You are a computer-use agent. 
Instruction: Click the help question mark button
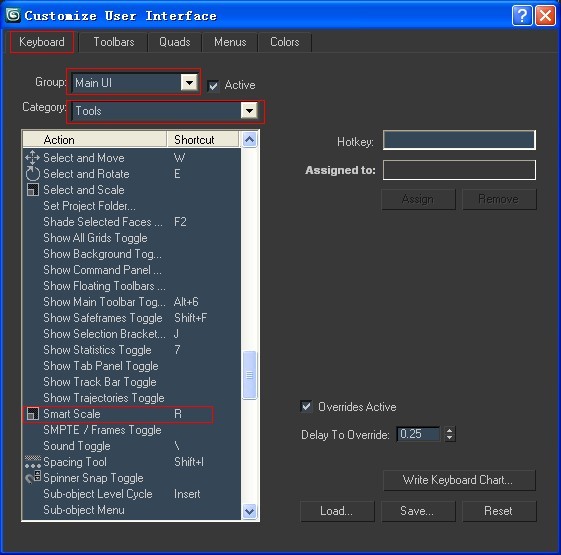[x=522, y=16]
